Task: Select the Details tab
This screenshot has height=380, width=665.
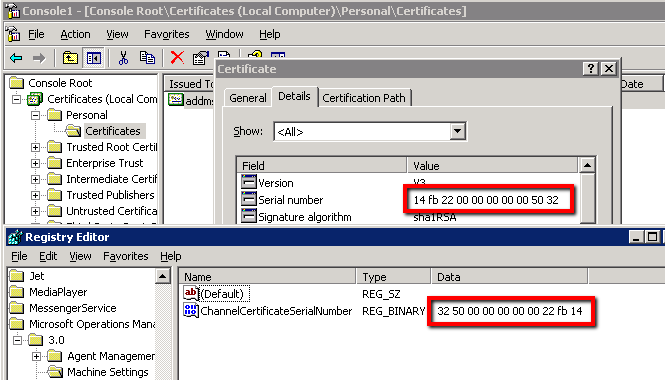Action: (294, 96)
